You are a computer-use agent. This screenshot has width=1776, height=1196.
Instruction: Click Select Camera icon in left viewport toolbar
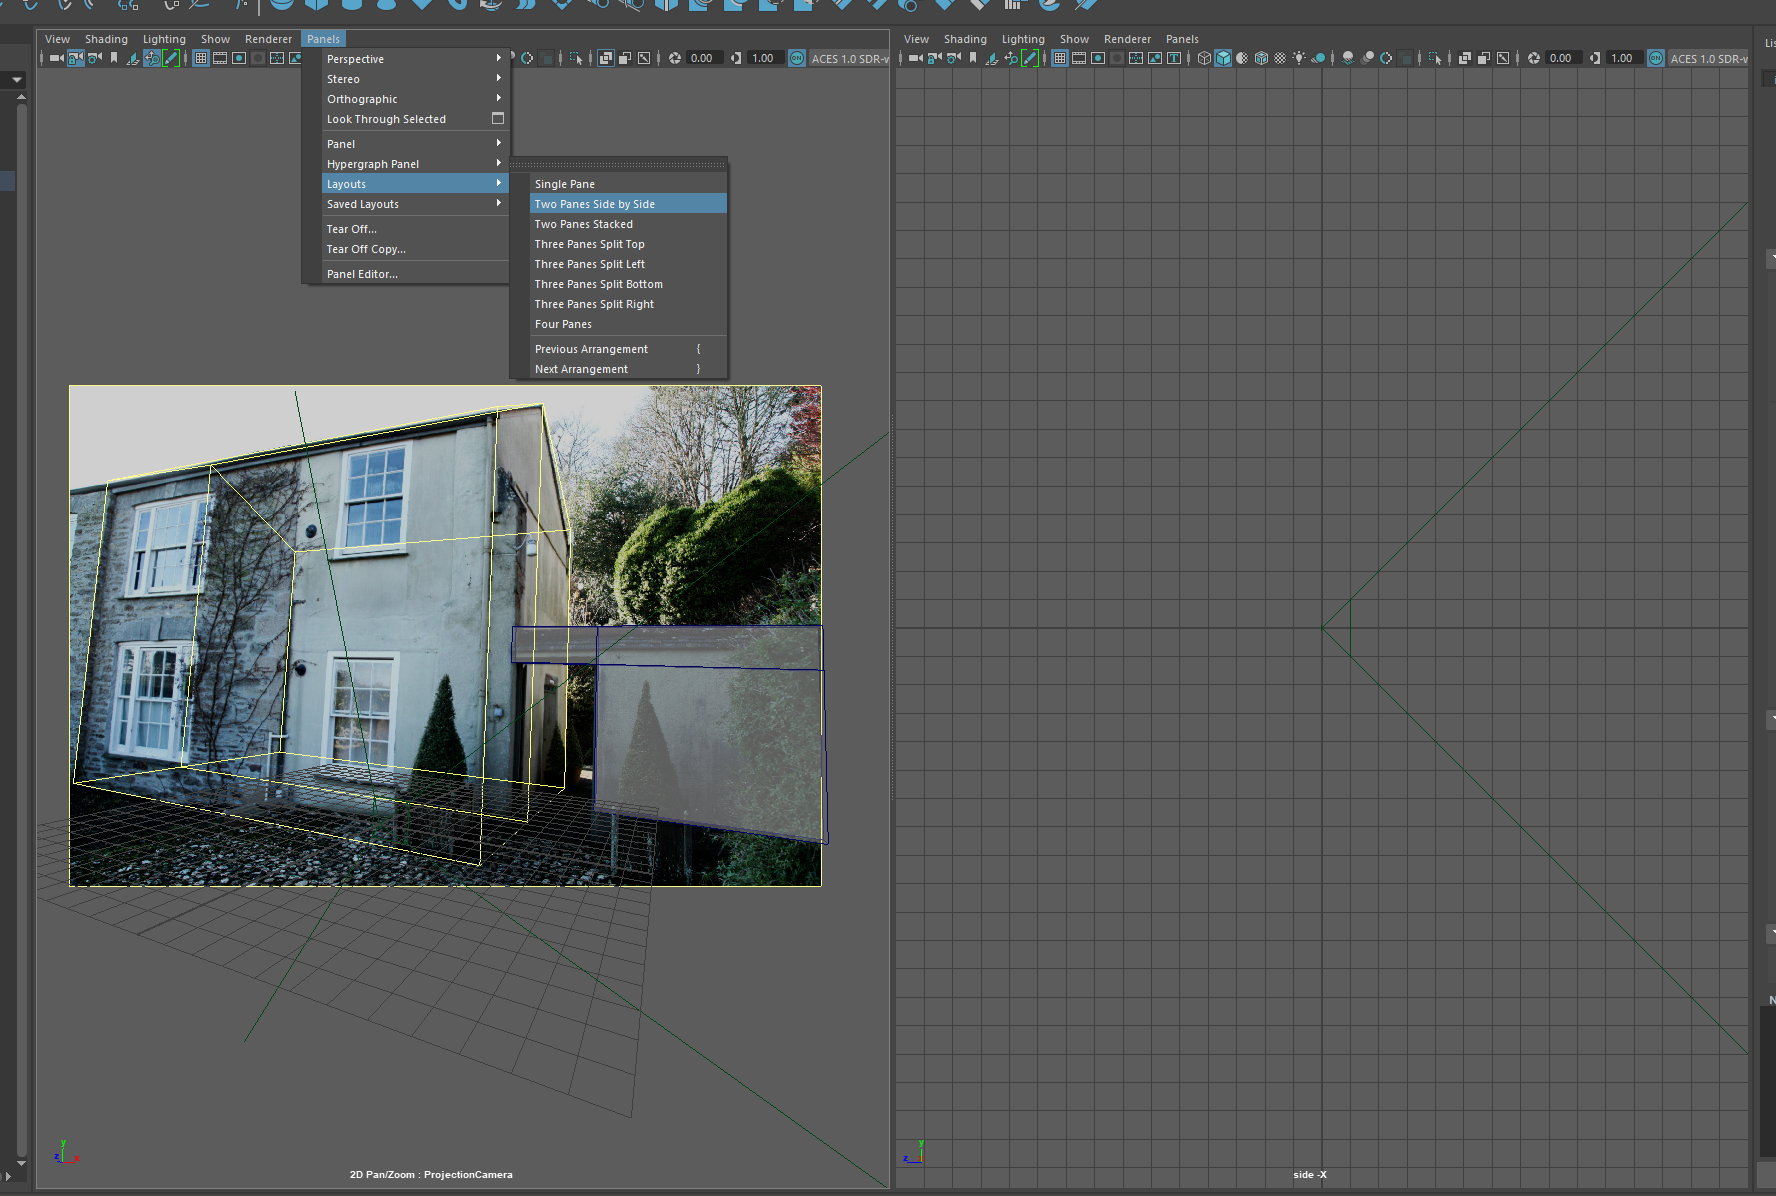(56, 58)
